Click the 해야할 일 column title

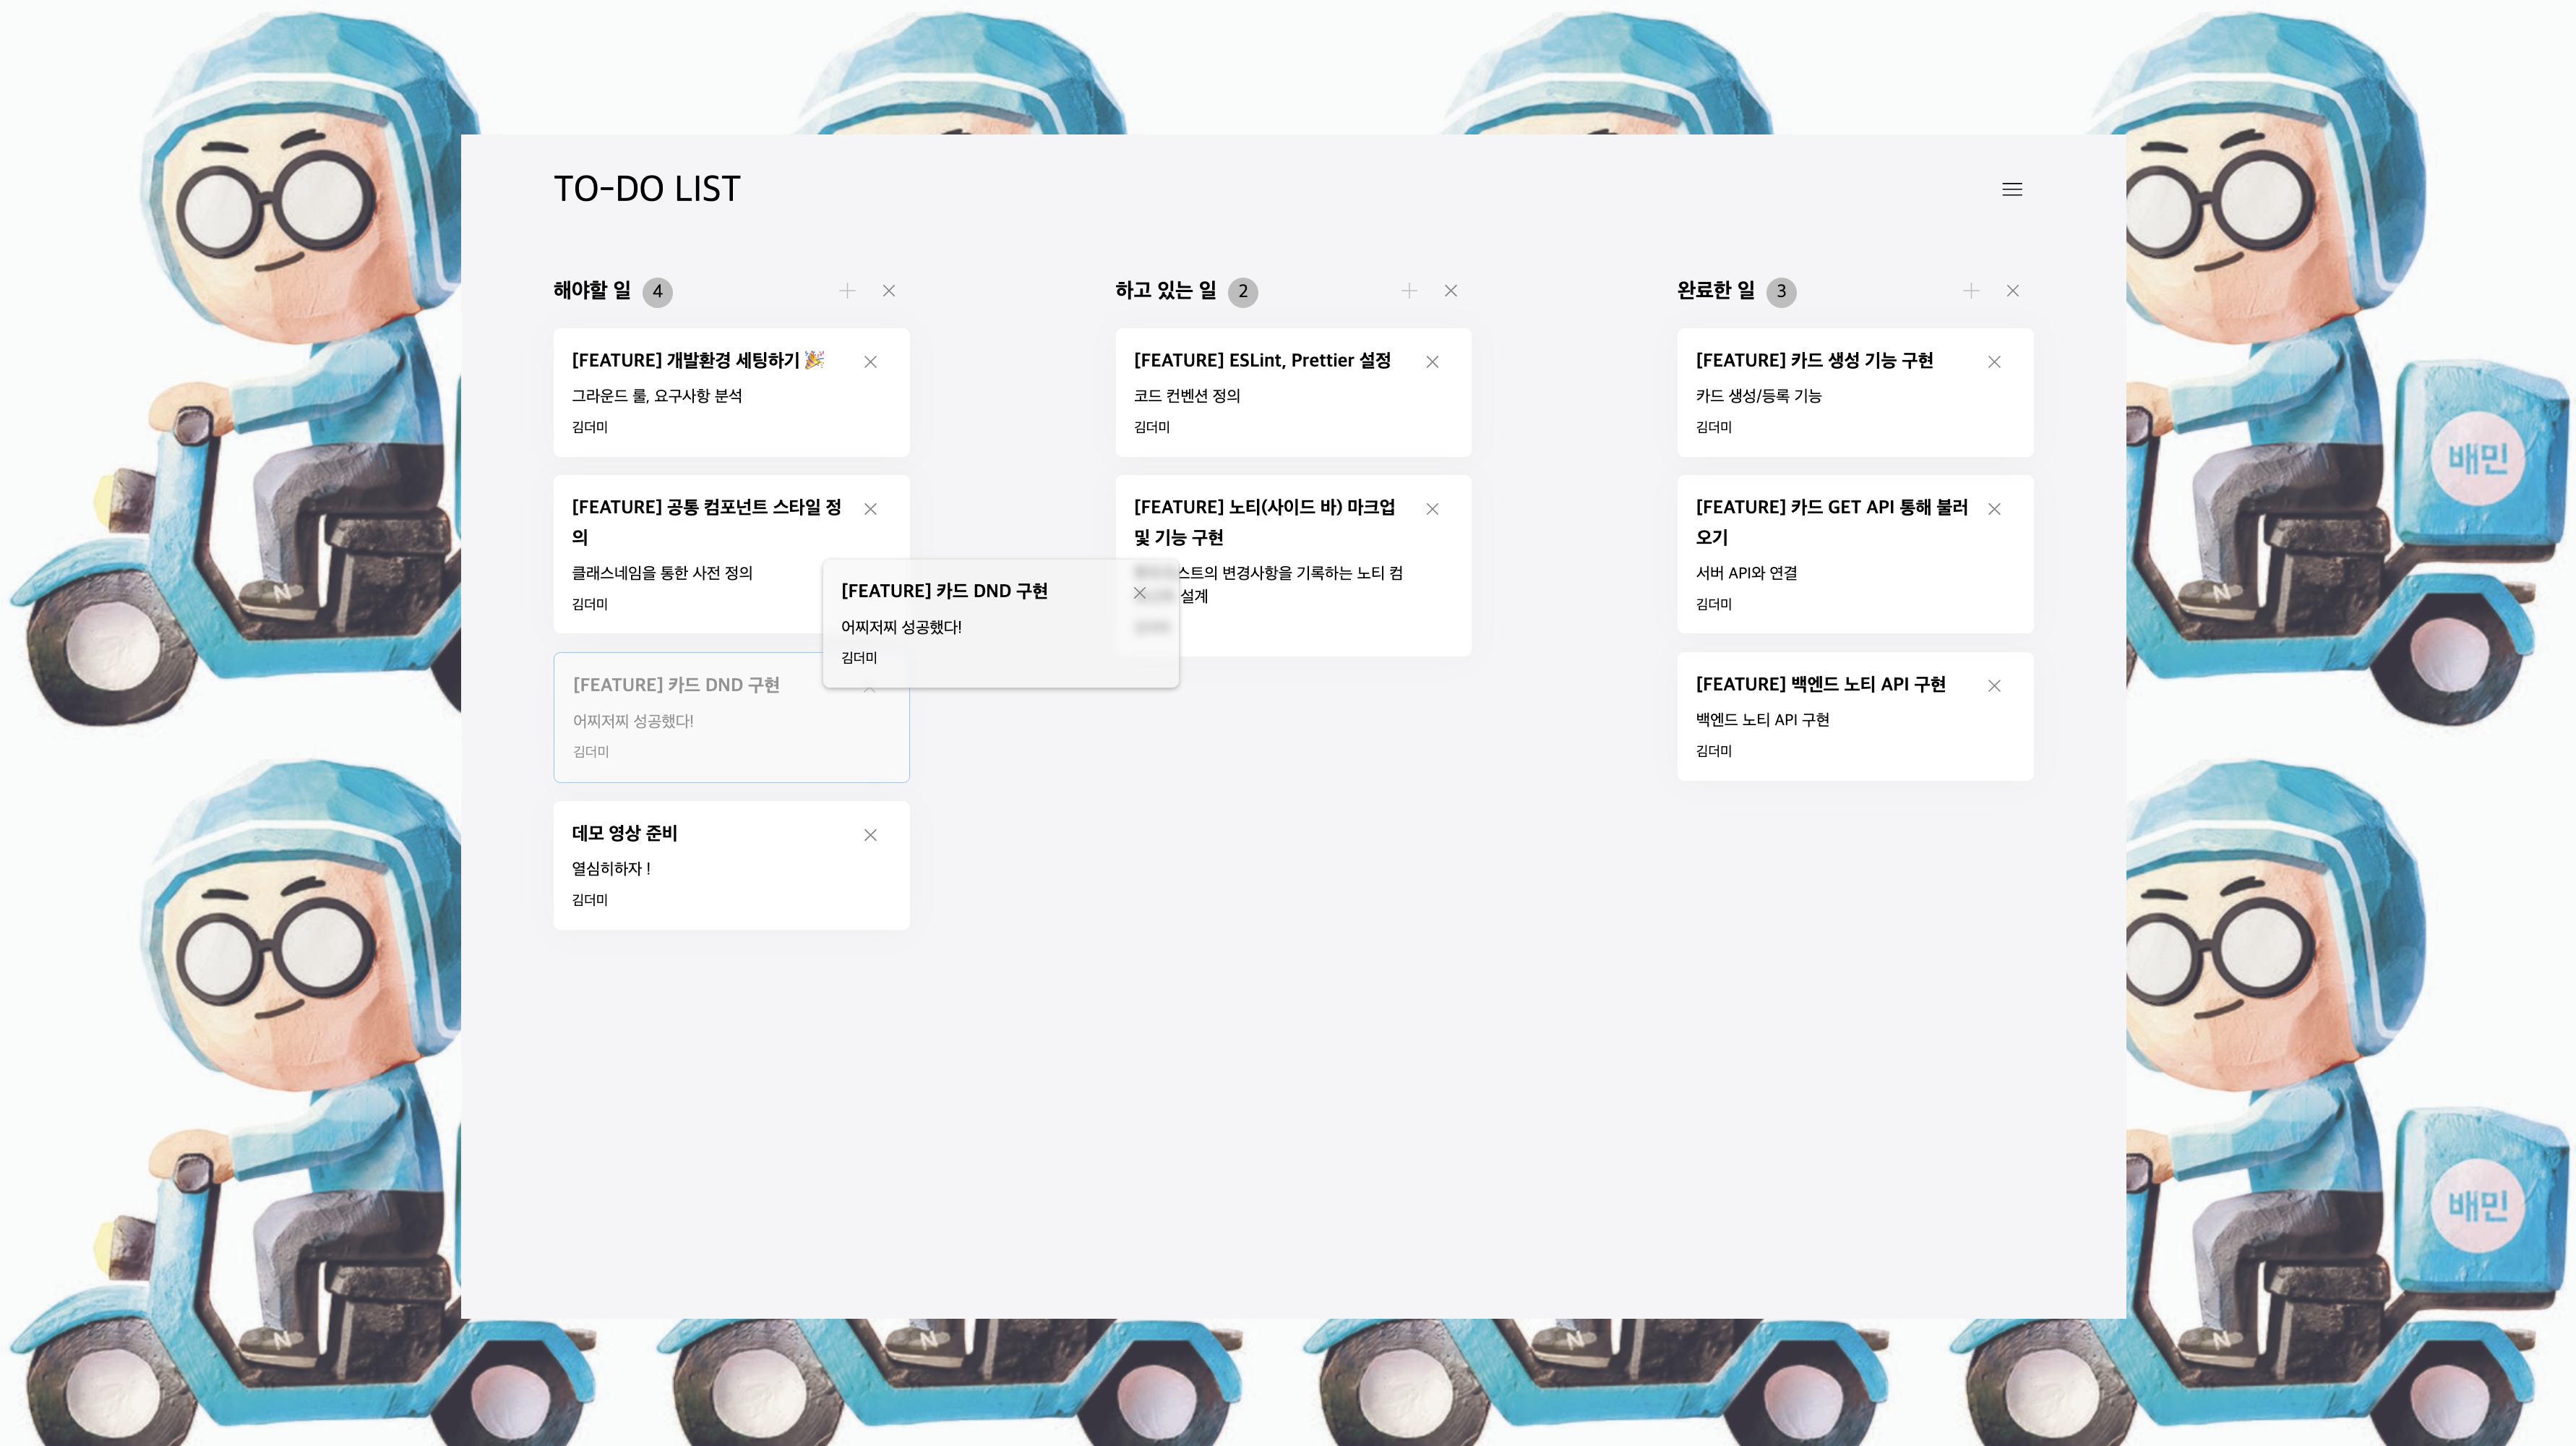tap(592, 290)
